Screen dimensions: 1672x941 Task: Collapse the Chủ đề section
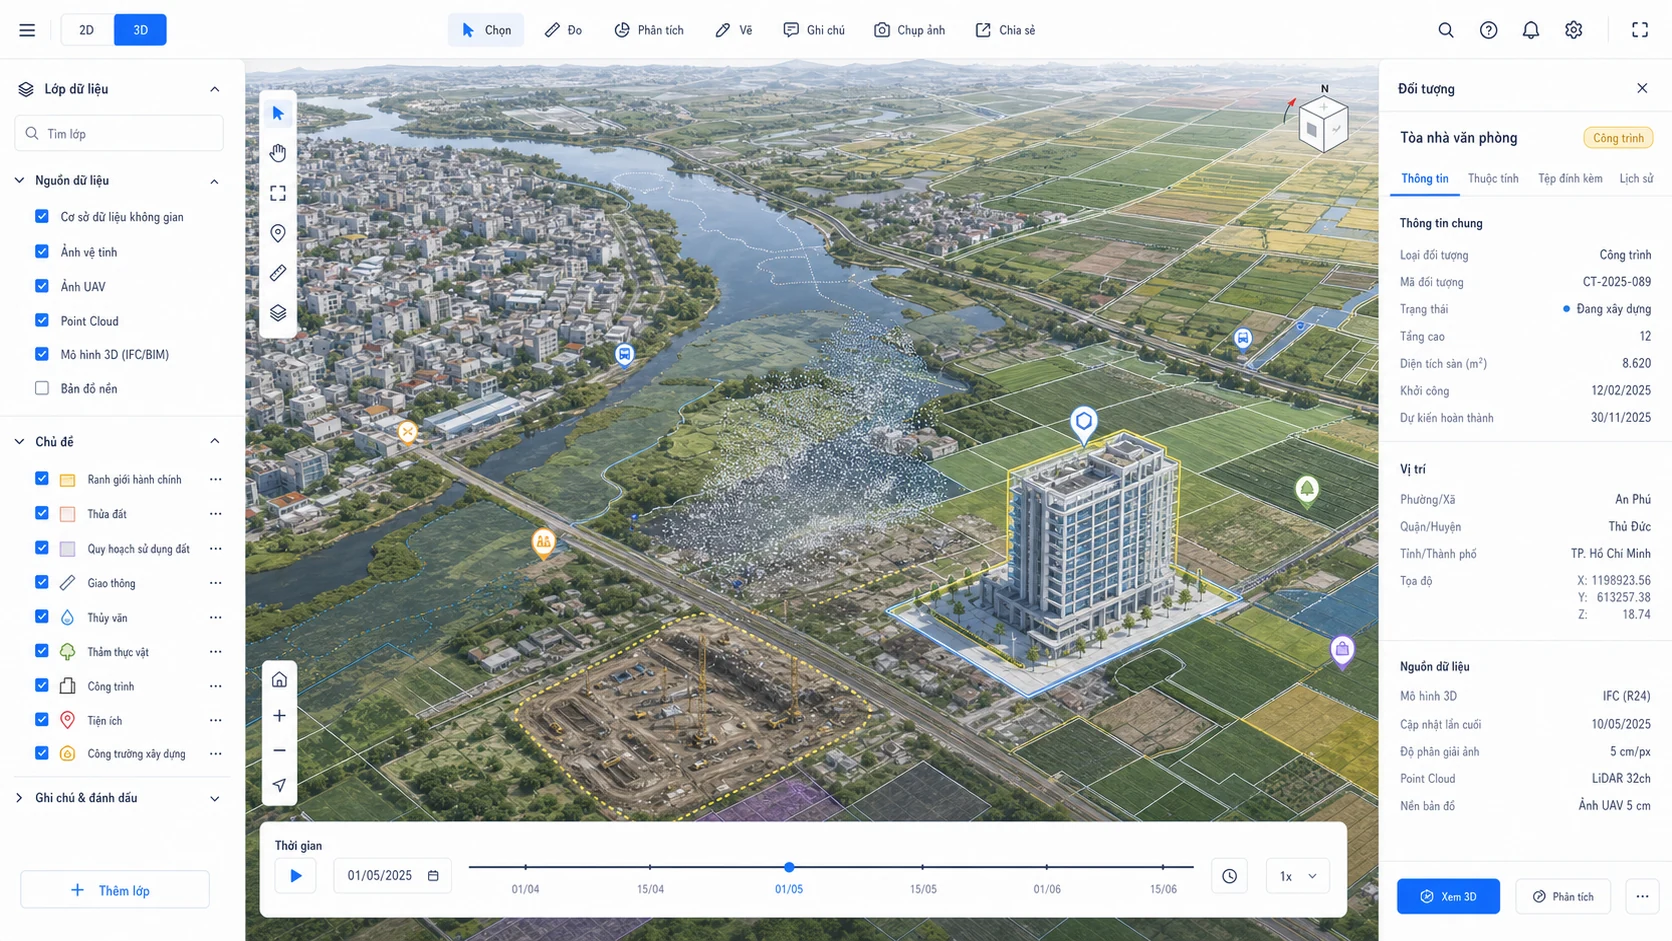214,441
